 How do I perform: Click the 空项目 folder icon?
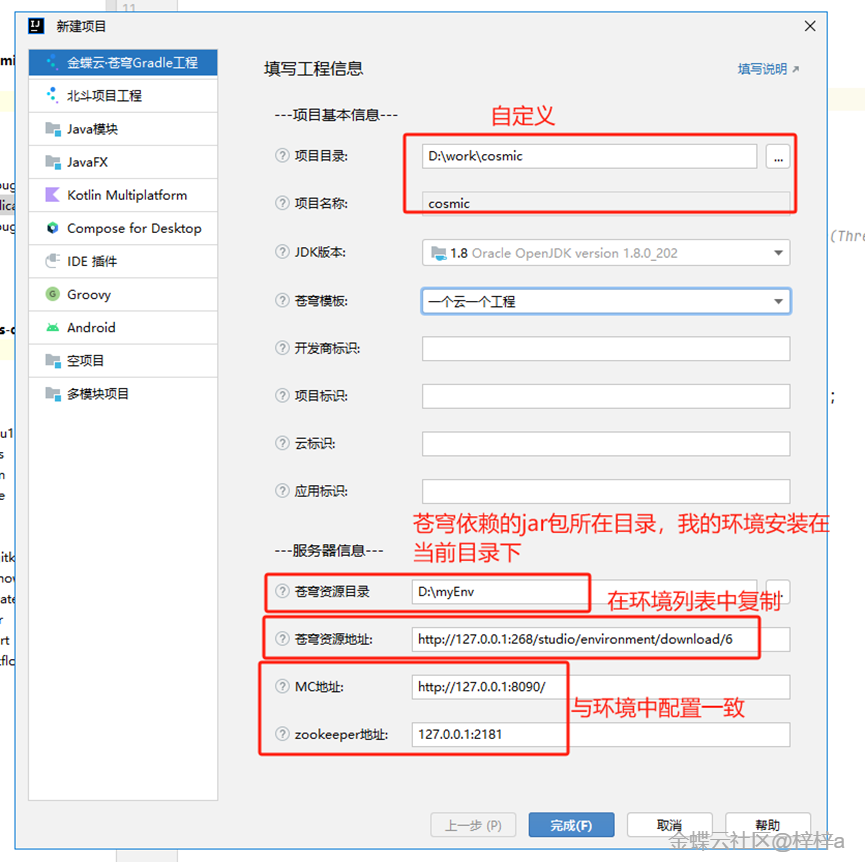point(53,360)
